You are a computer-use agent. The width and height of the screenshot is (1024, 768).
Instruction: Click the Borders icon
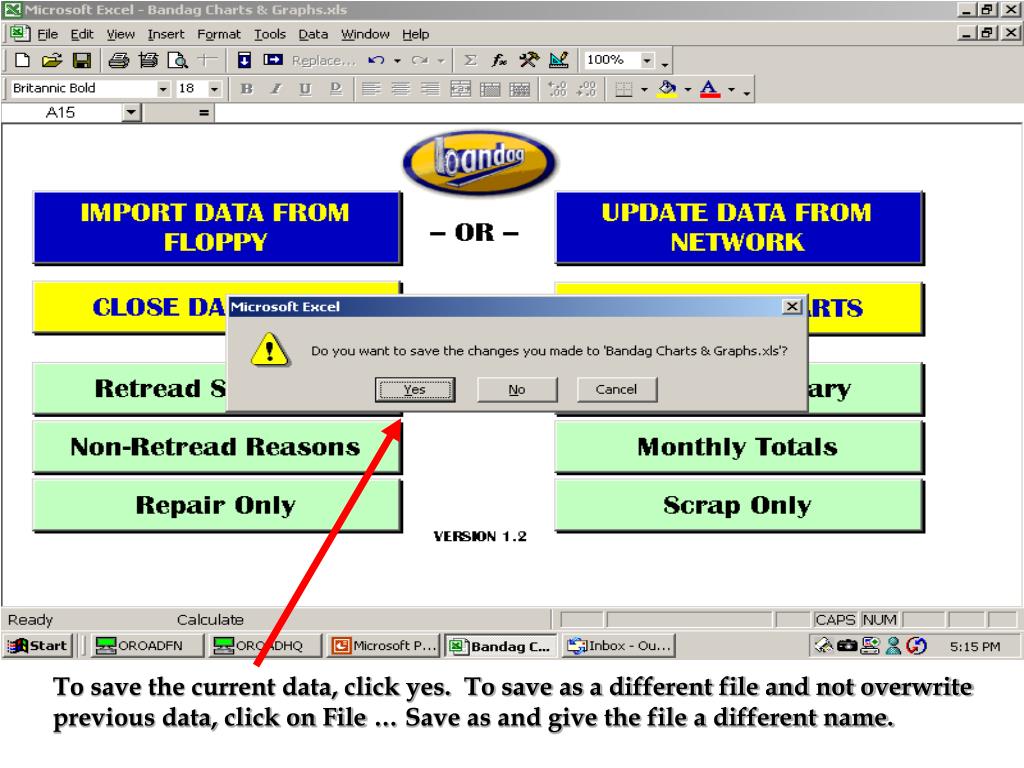tap(624, 89)
